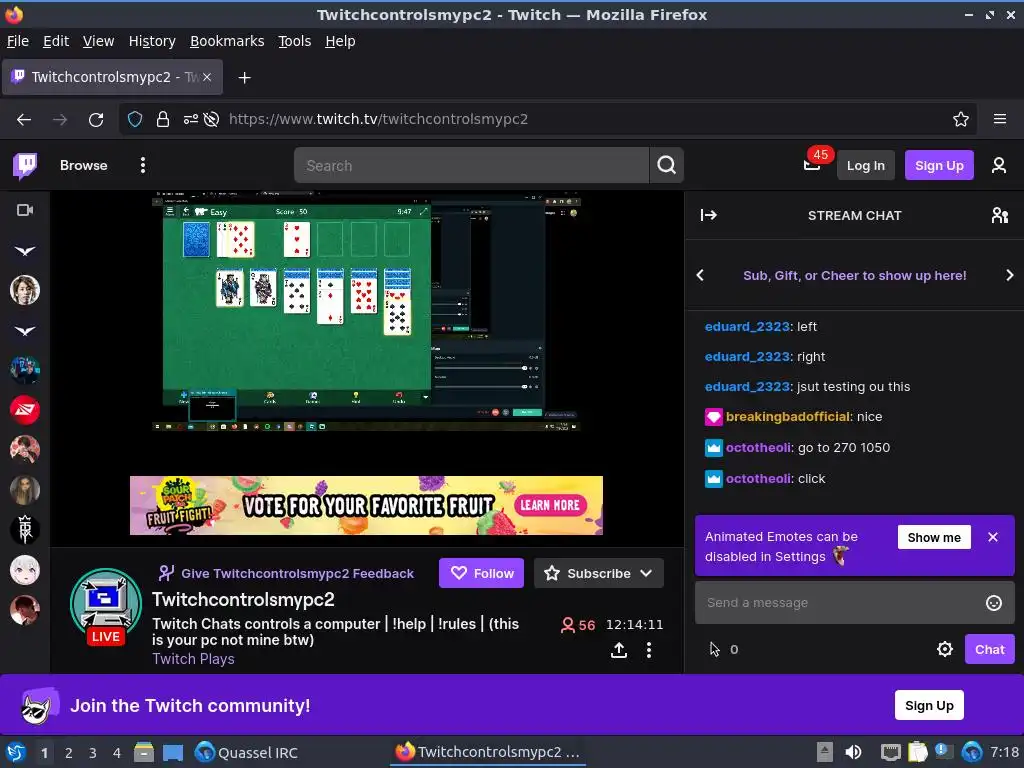Open chat settings gear
This screenshot has width=1024, height=768.
point(944,649)
